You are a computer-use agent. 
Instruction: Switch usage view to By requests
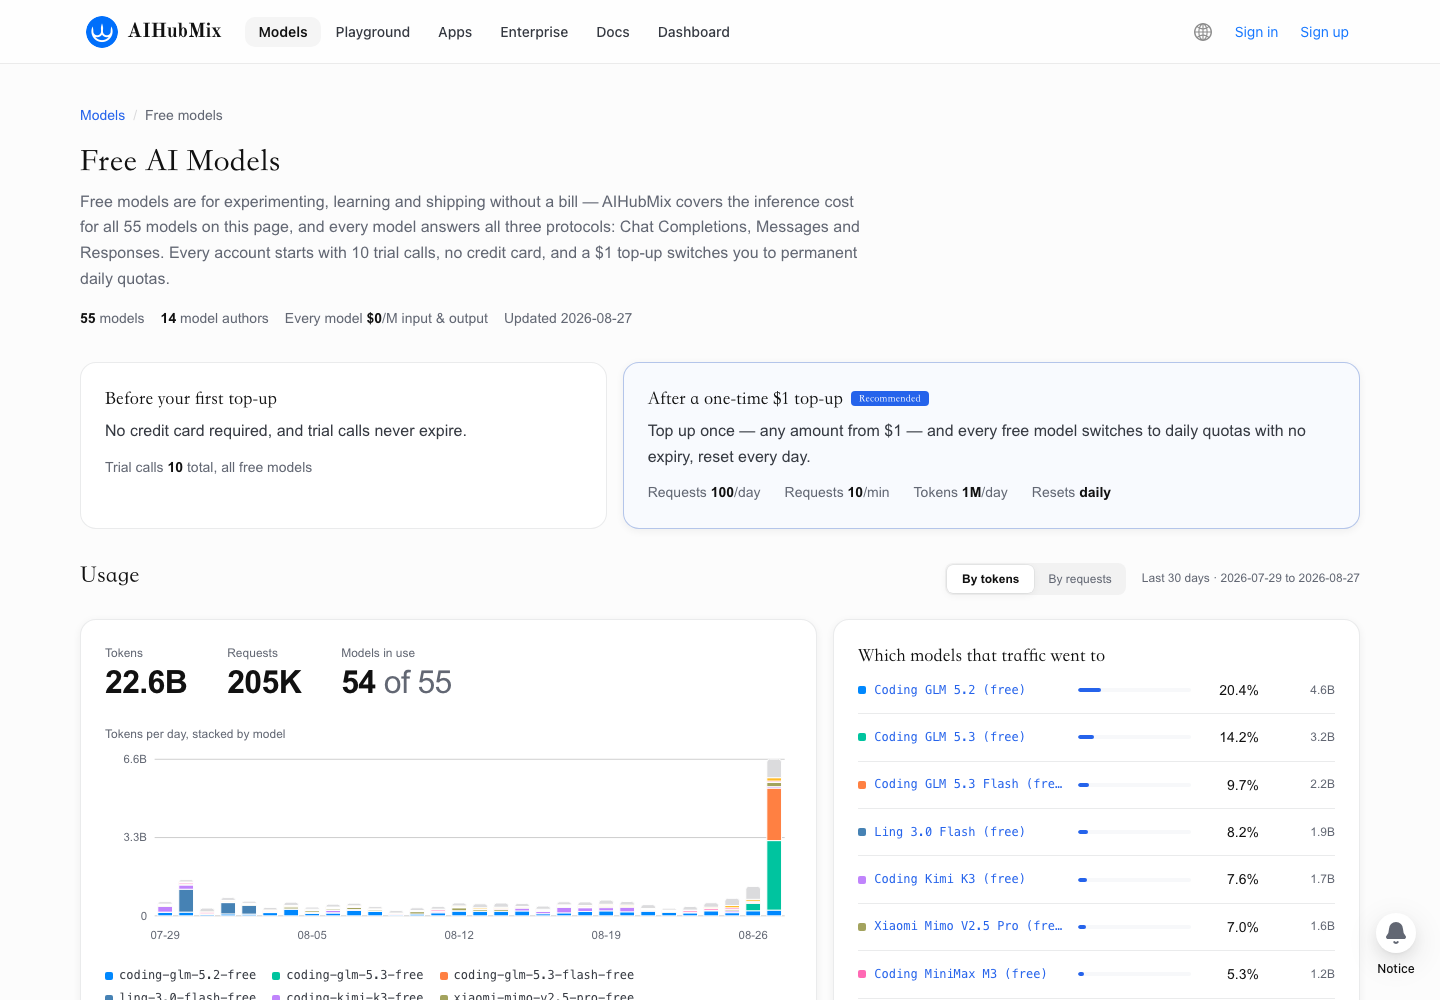click(x=1080, y=579)
